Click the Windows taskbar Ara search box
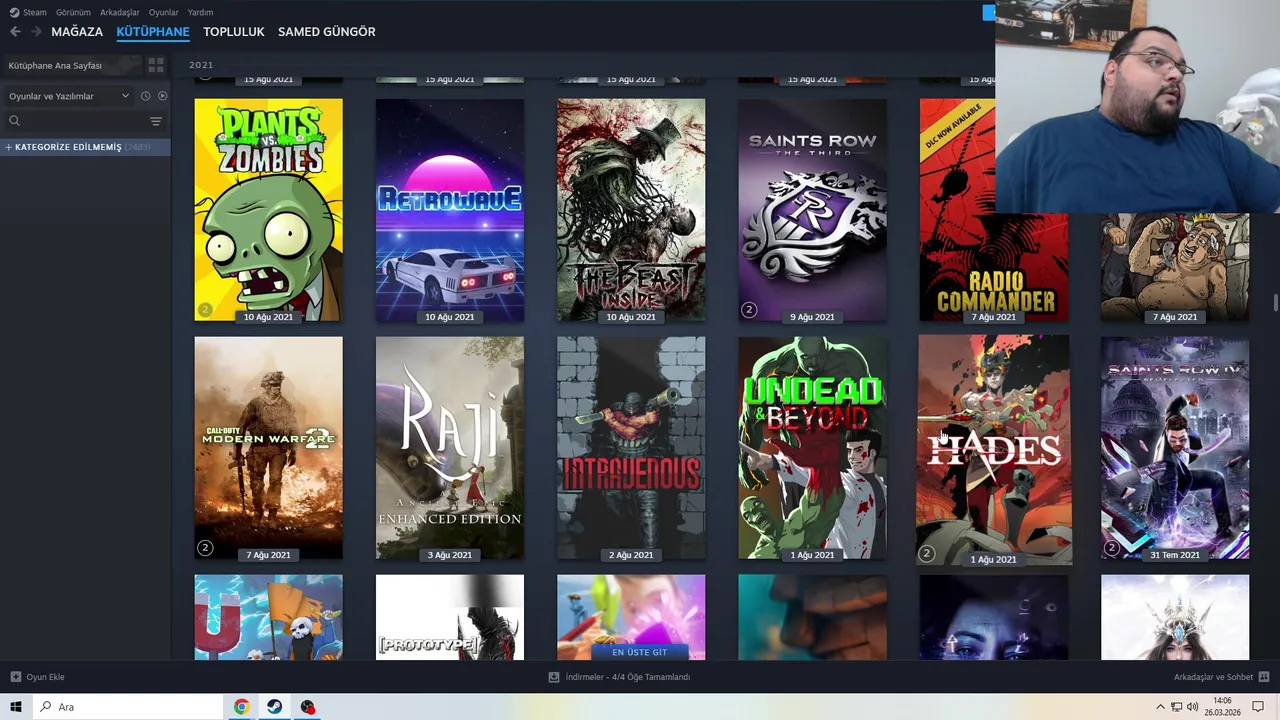Viewport: 1280px width, 720px height. click(128, 707)
